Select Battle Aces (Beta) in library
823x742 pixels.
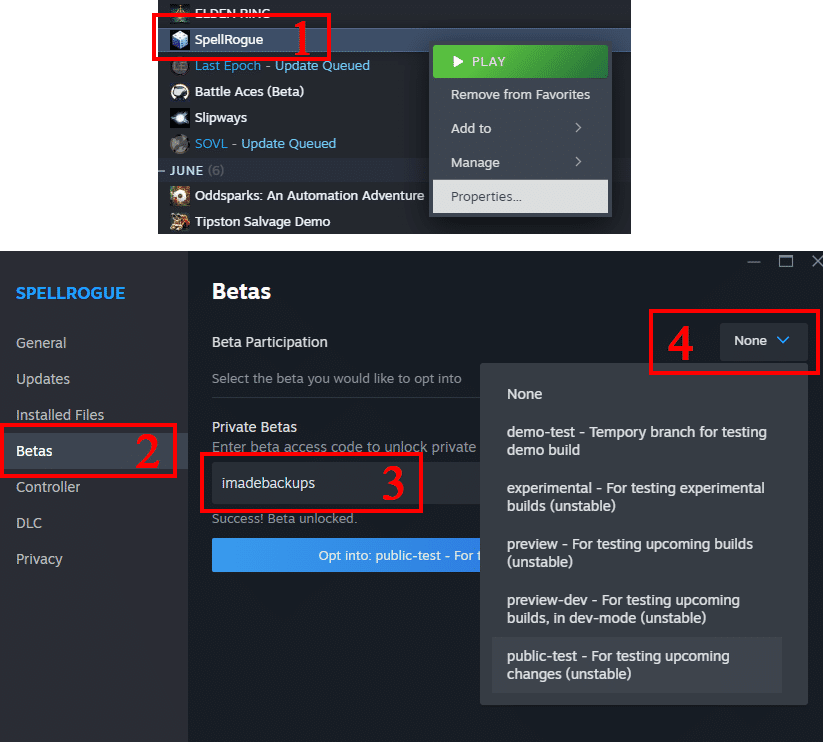[249, 91]
